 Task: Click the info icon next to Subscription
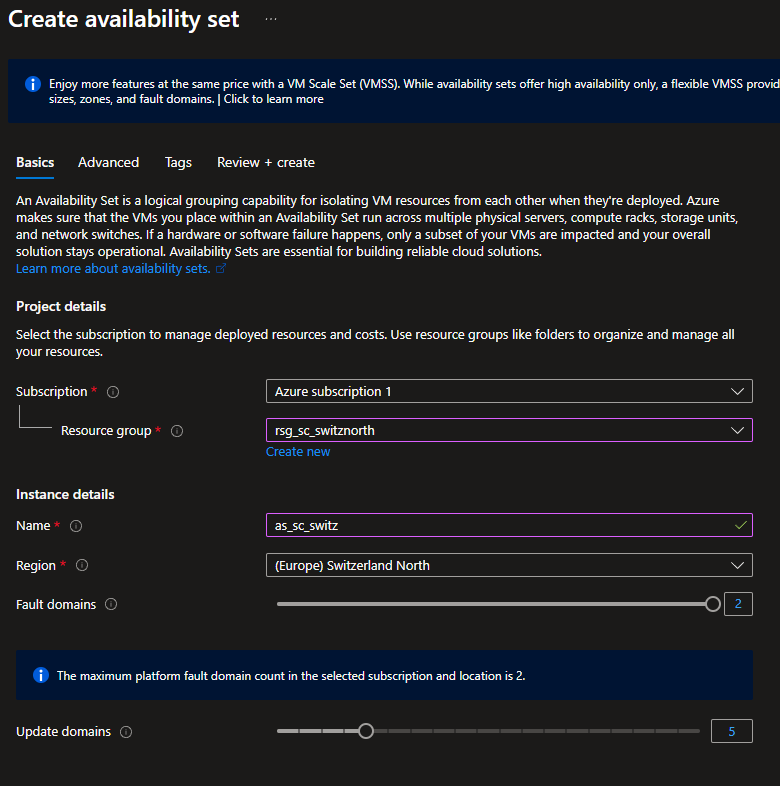pyautogui.click(x=113, y=392)
